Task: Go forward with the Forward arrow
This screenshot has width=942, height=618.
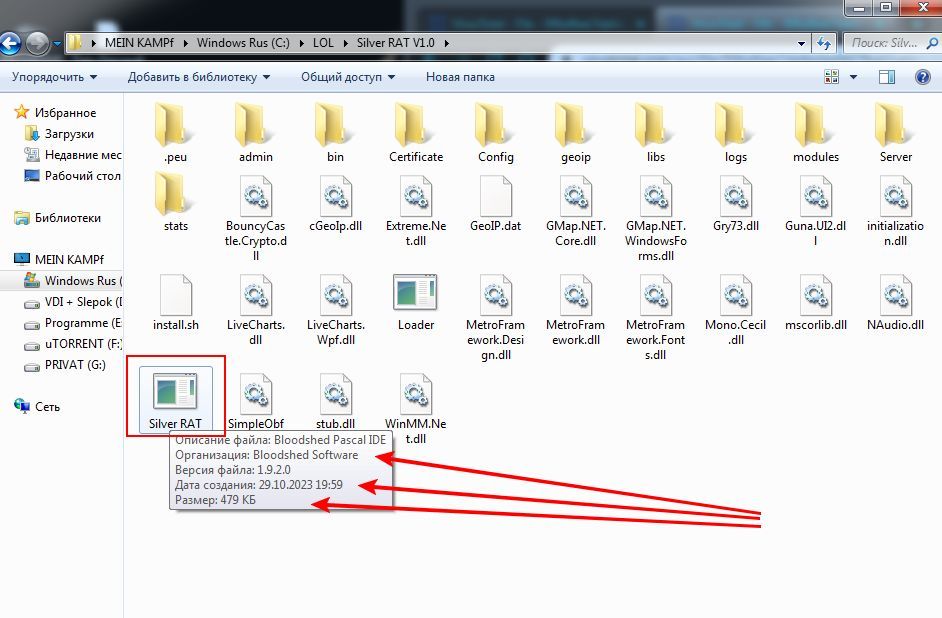Action: pyautogui.click(x=37, y=43)
